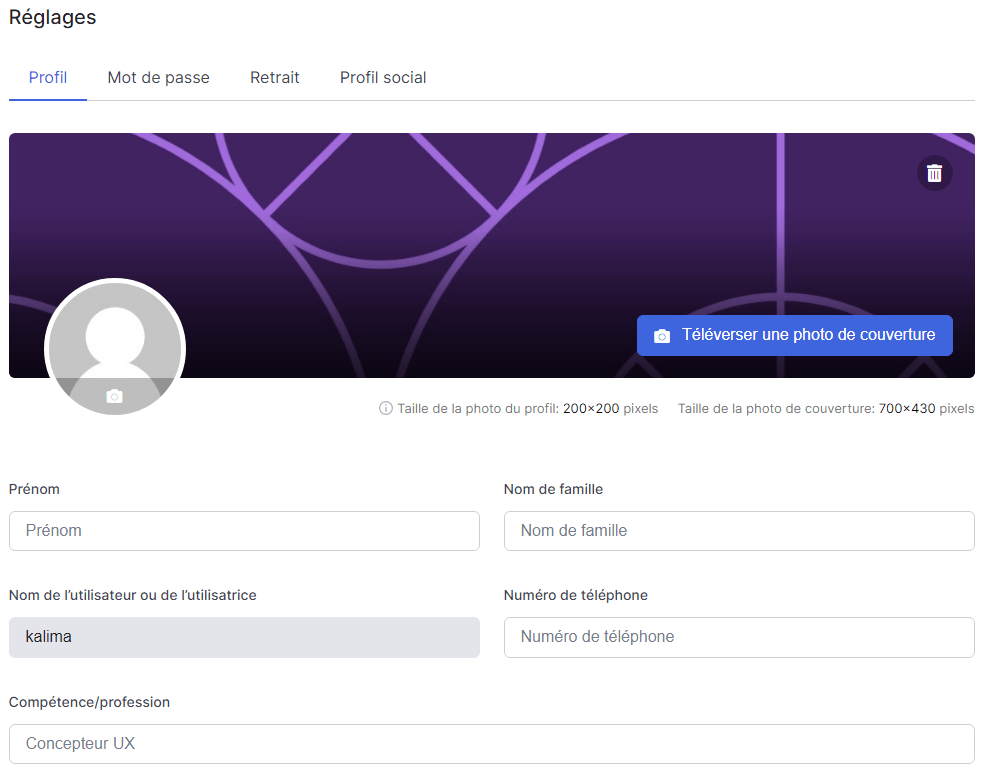Click camera icon inside the upload cover button
Image resolution: width=998 pixels, height=769 pixels.
coord(661,336)
